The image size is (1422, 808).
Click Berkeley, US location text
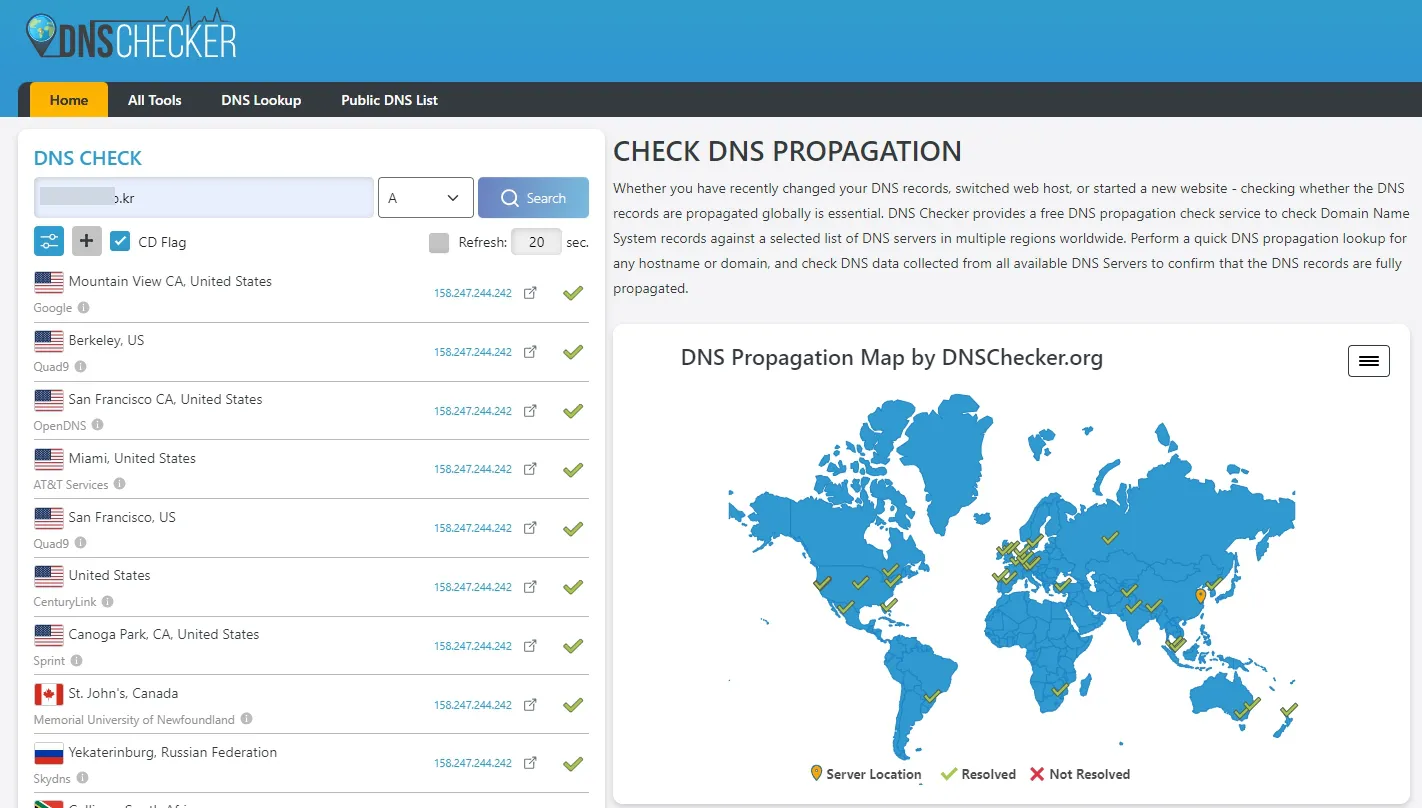[106, 340]
